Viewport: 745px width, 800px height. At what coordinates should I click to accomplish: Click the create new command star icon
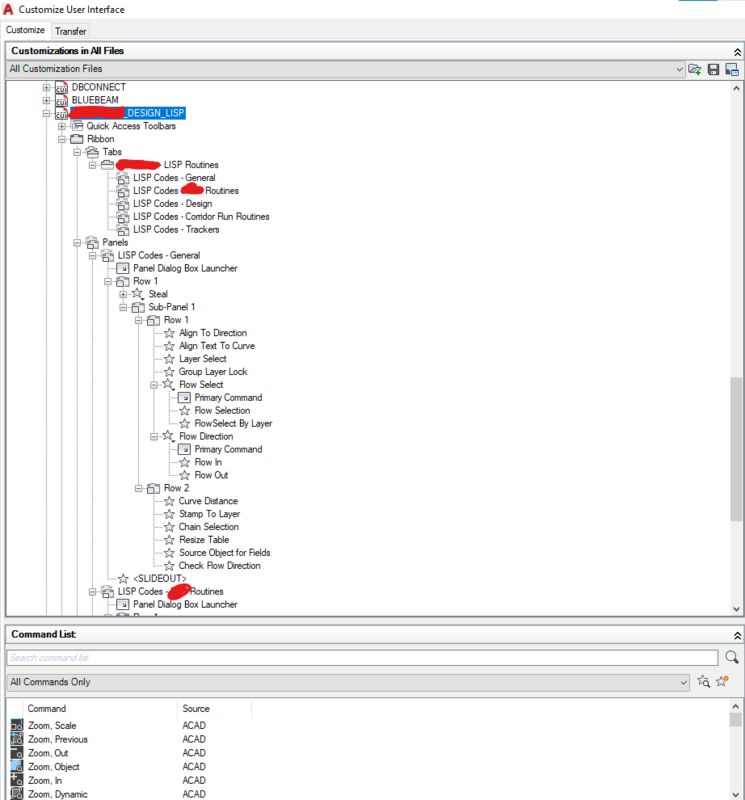click(x=722, y=681)
